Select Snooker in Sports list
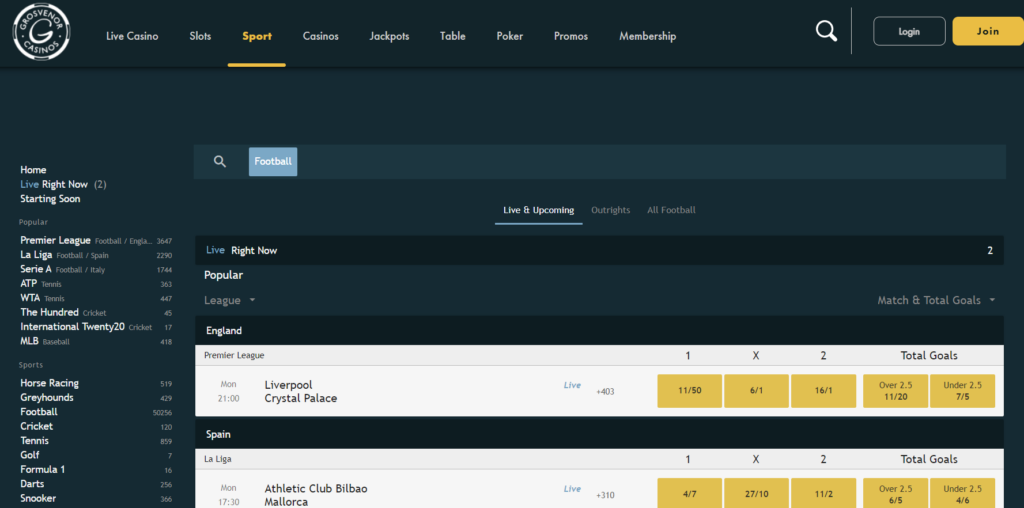The height and width of the screenshot is (508, 1024). pyautogui.click(x=96, y=498)
